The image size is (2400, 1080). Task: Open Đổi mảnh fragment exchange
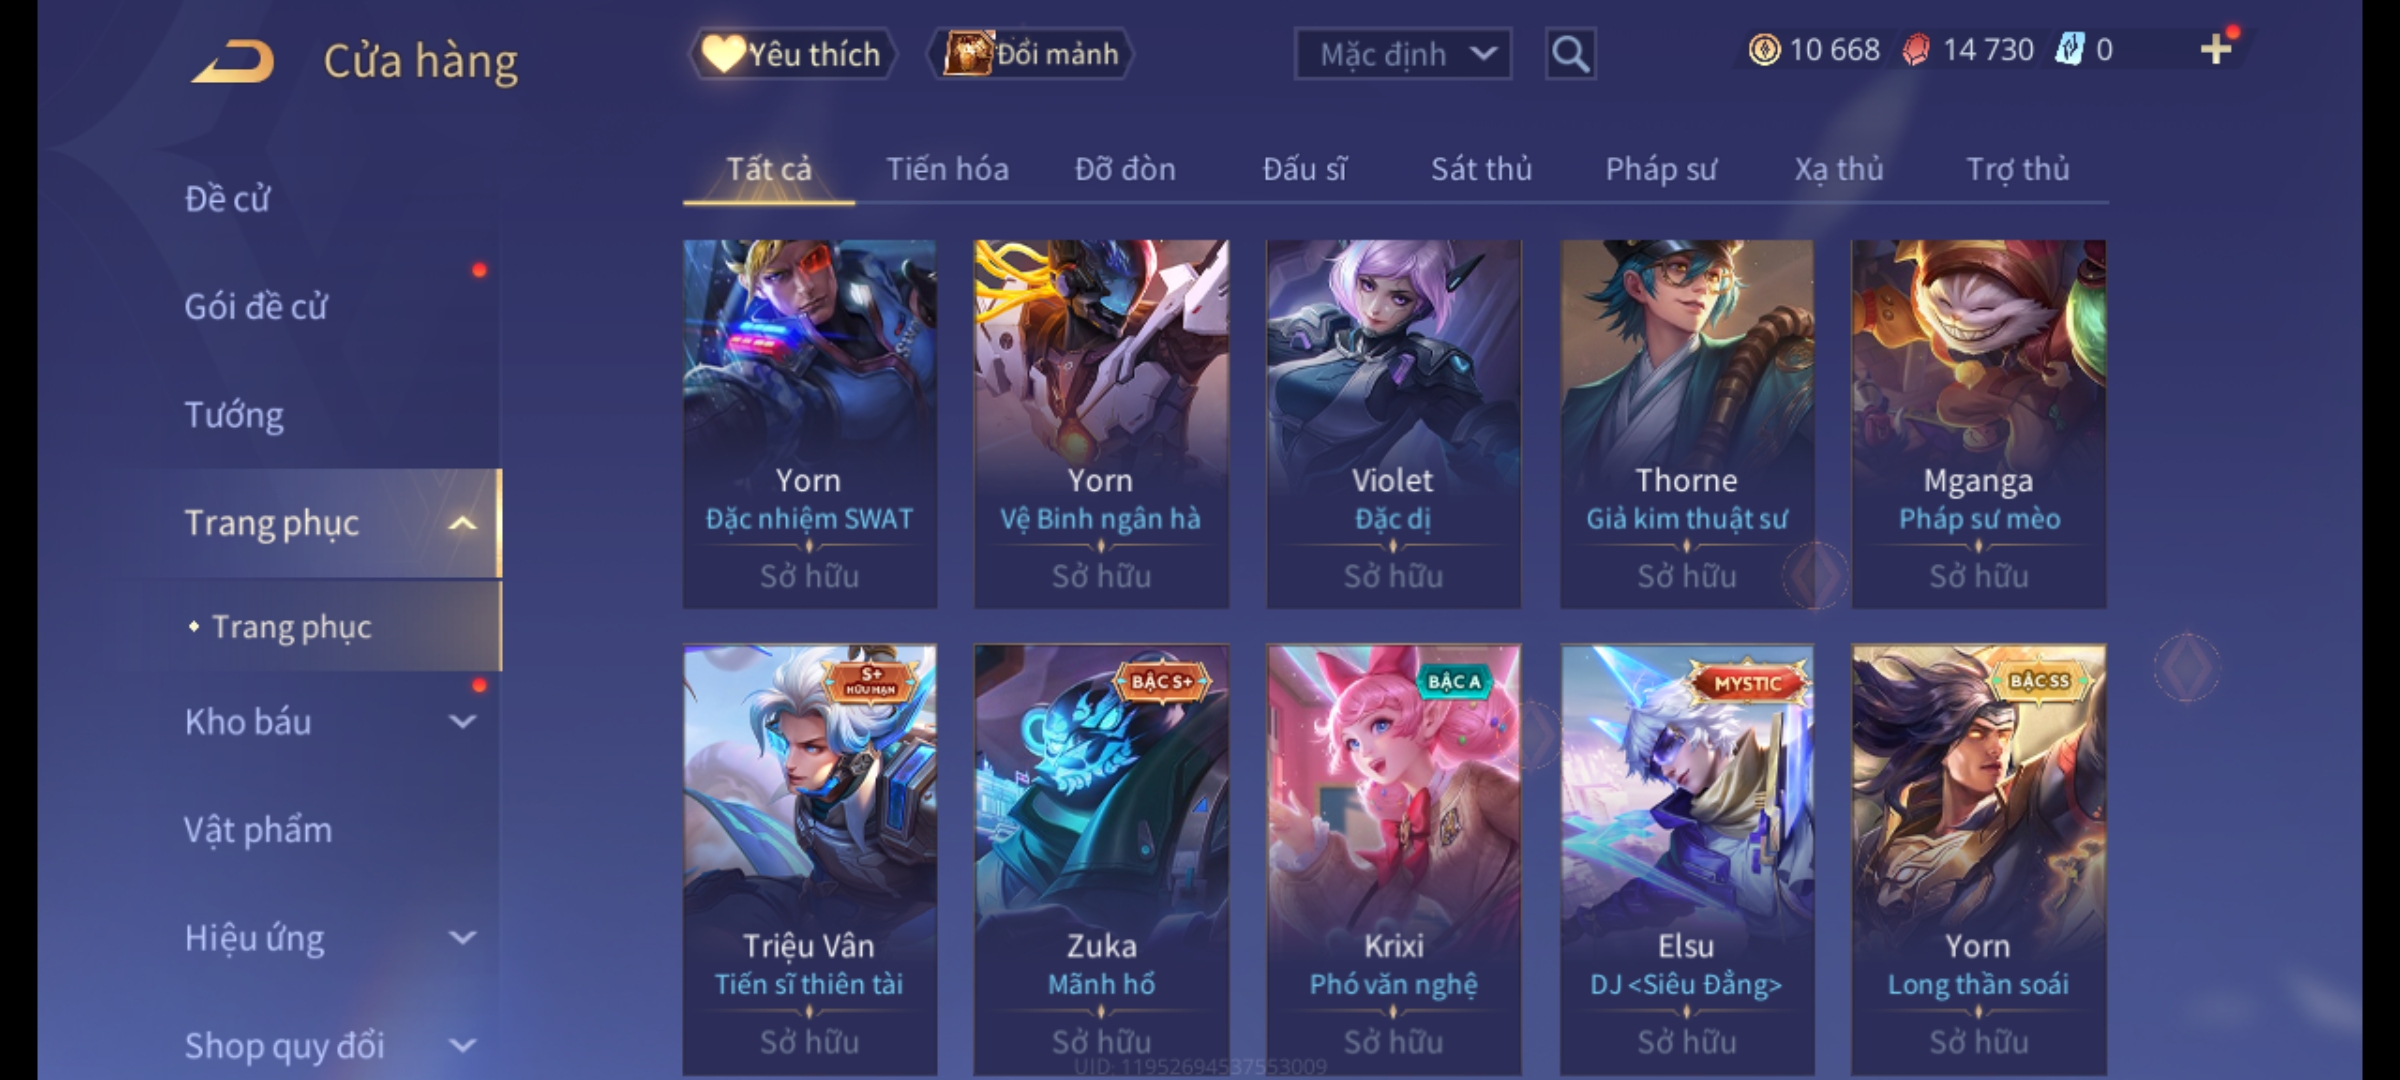pyautogui.click(x=1031, y=54)
